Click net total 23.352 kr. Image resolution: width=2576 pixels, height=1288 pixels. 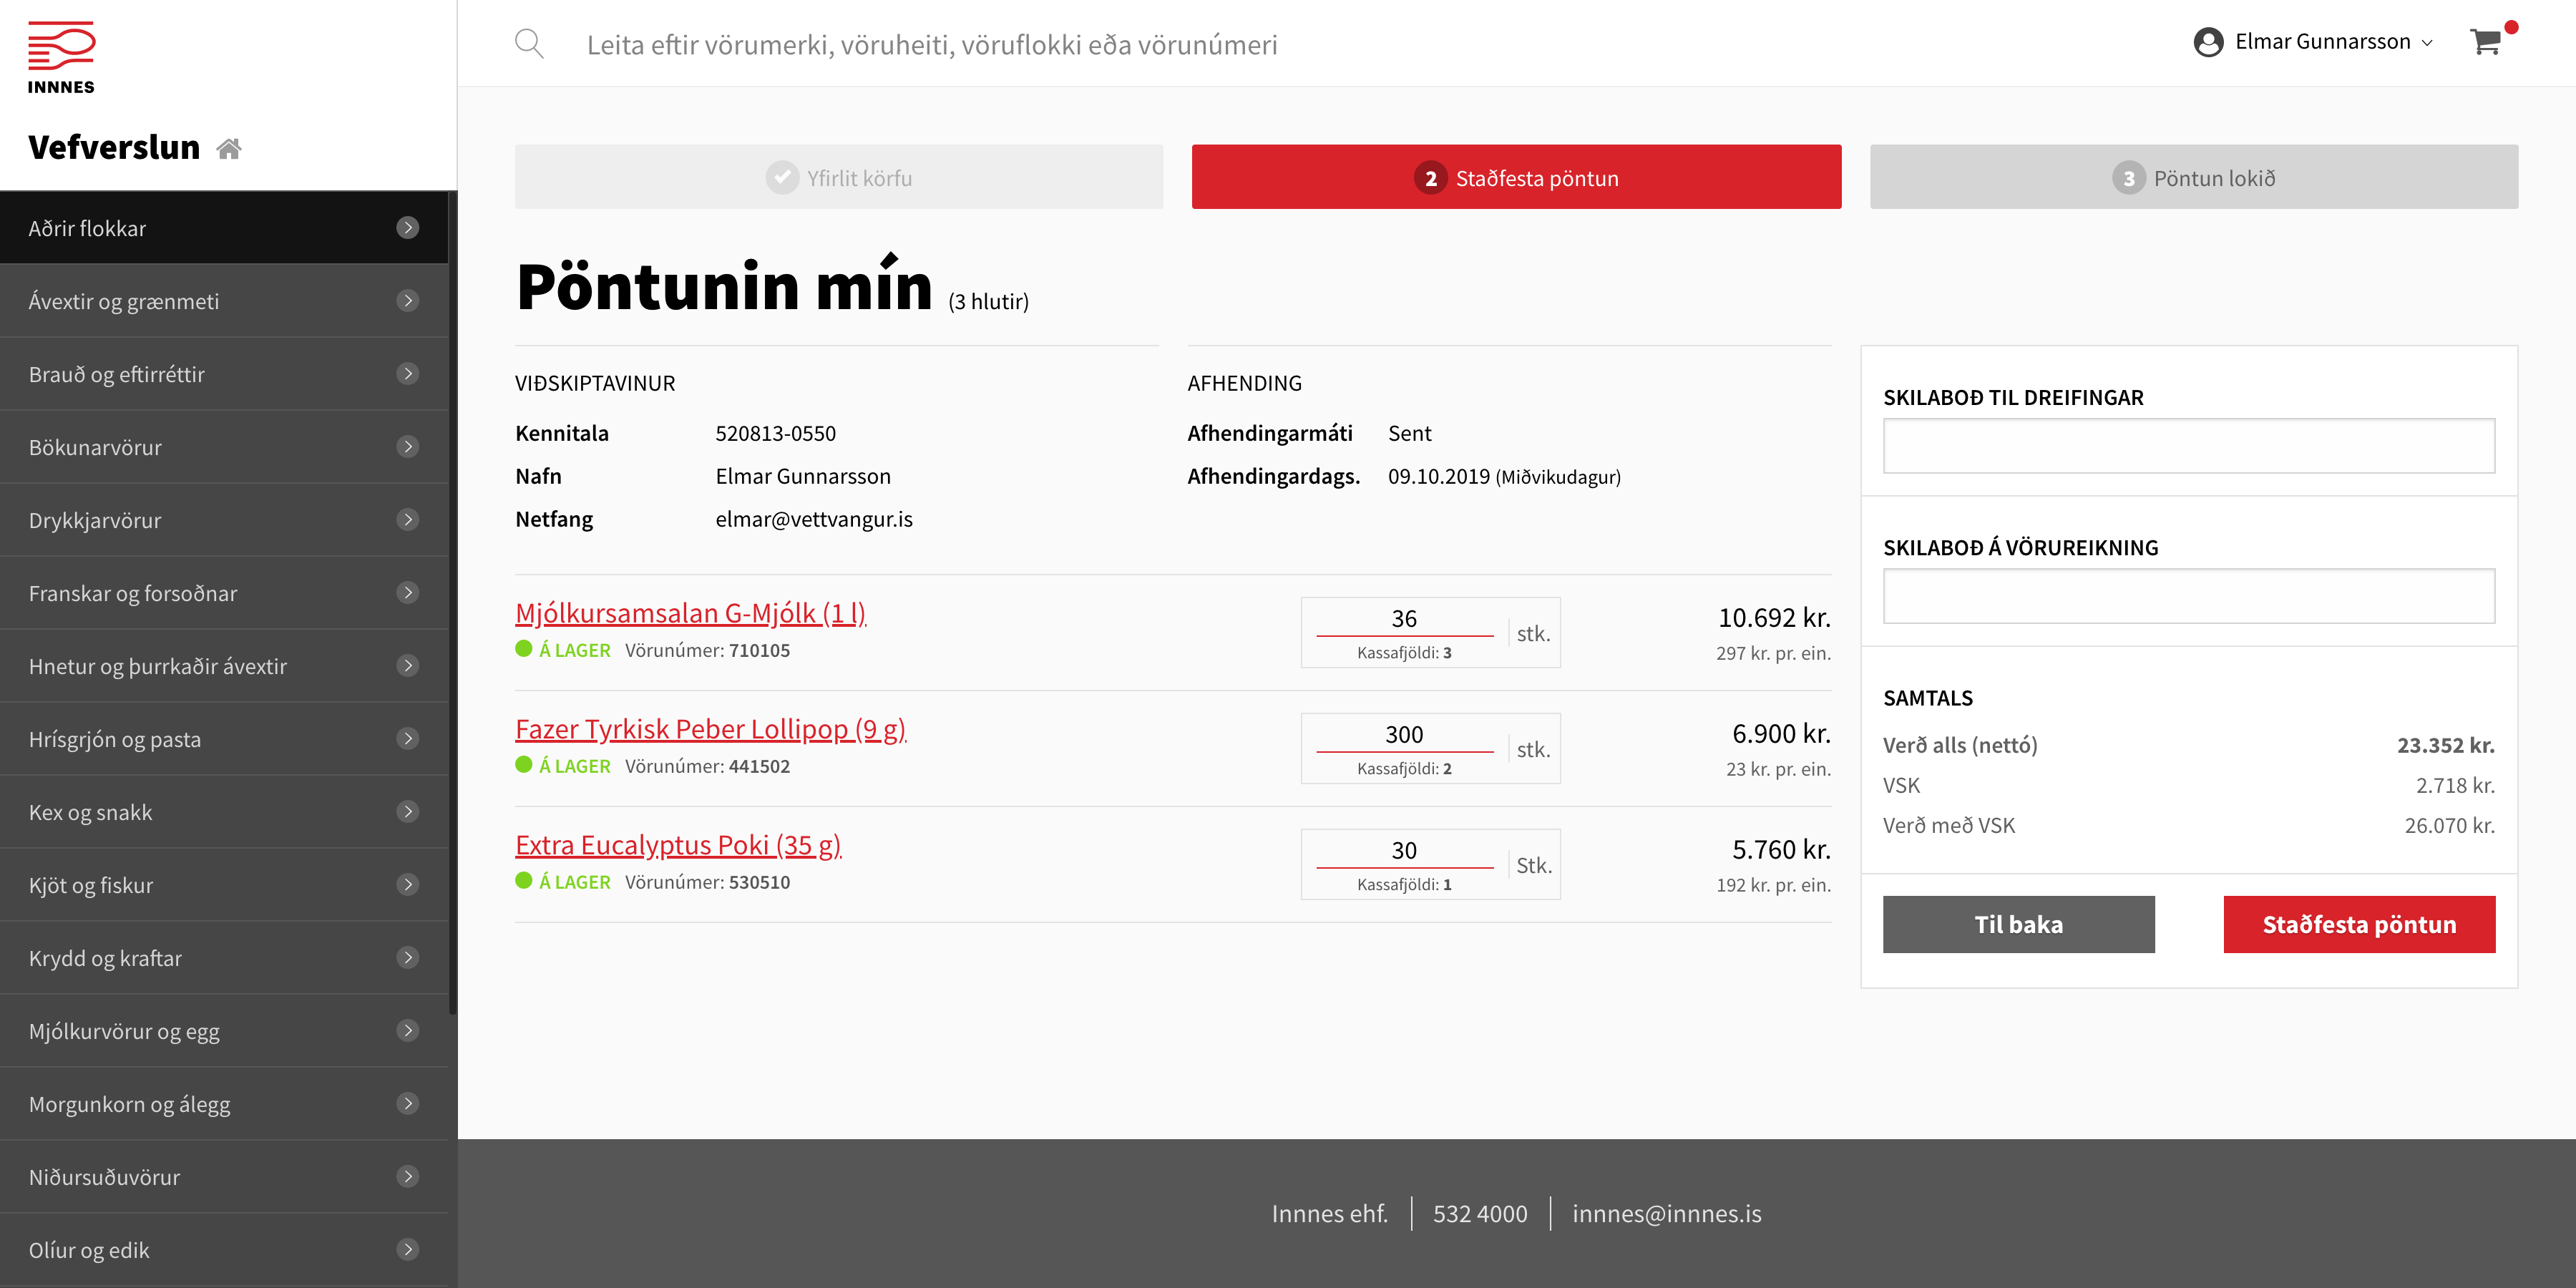pyautogui.click(x=2446, y=745)
